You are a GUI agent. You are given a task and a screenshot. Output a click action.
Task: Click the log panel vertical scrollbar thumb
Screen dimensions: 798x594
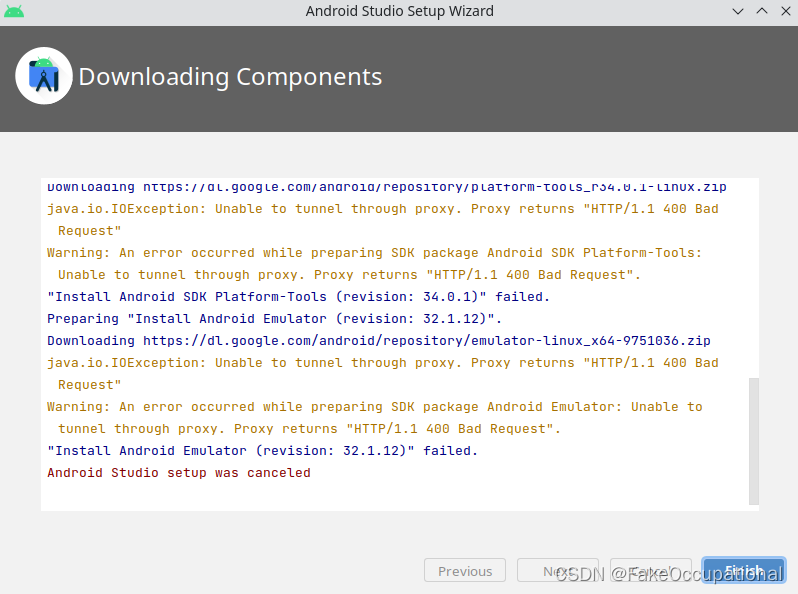(754, 441)
